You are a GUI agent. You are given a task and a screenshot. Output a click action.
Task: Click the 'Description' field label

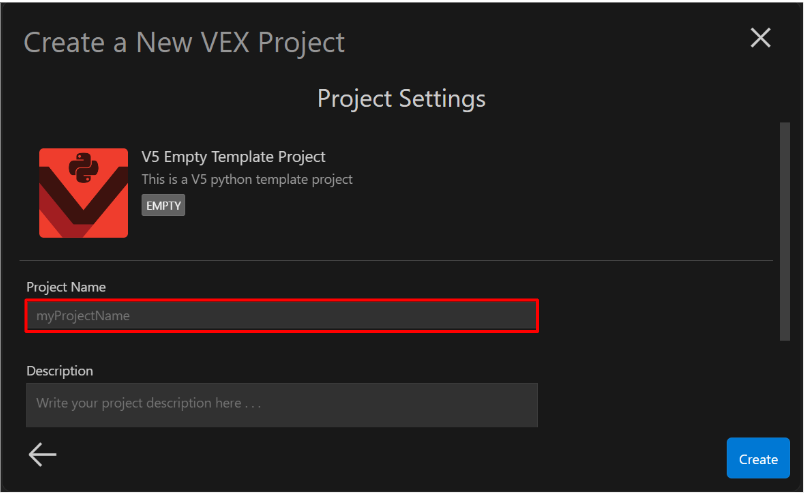tap(60, 371)
